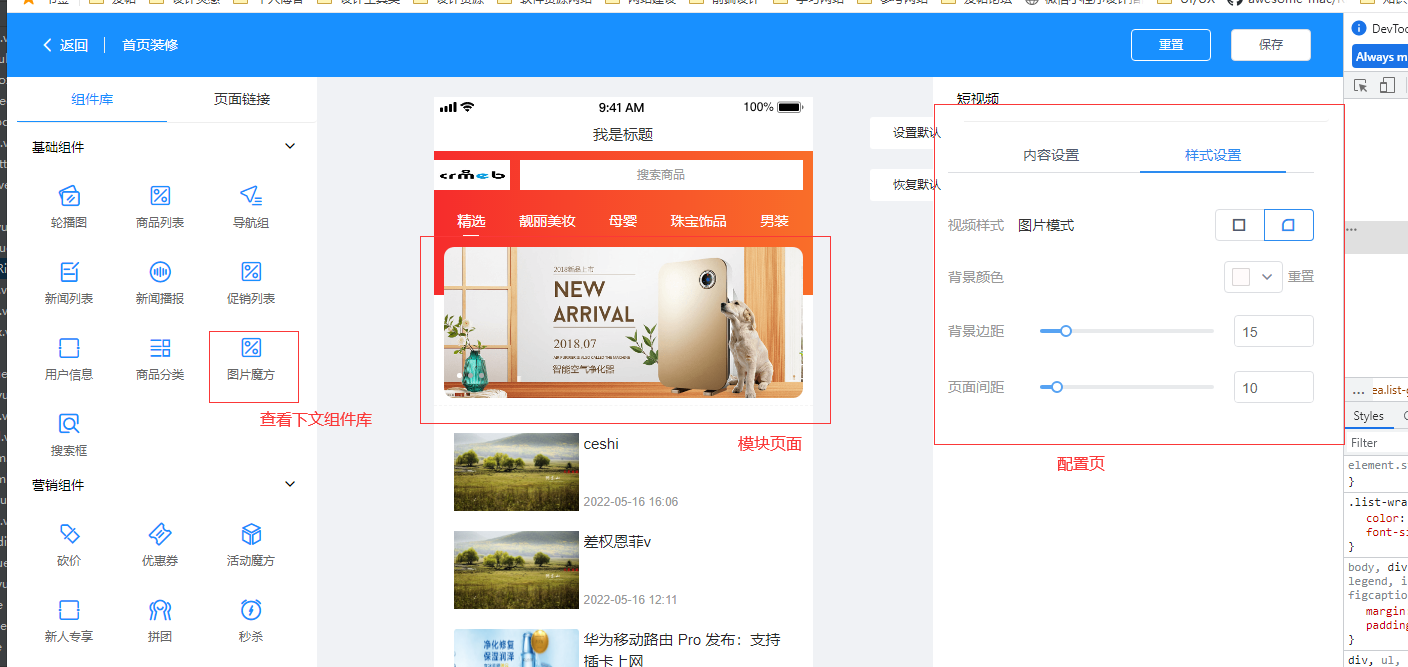Viewport: 1408px width, 667px height.
Task: Add the 新人专享 component
Action: tap(69, 620)
